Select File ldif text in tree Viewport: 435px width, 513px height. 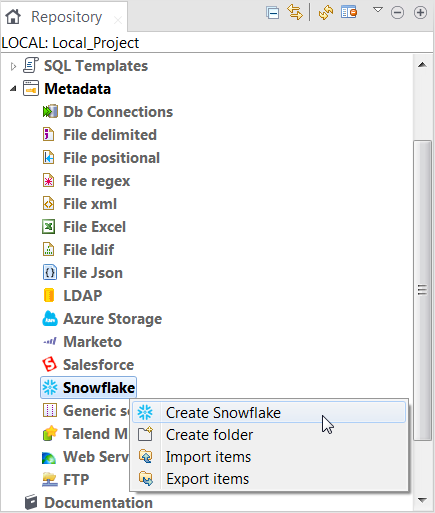(89, 250)
